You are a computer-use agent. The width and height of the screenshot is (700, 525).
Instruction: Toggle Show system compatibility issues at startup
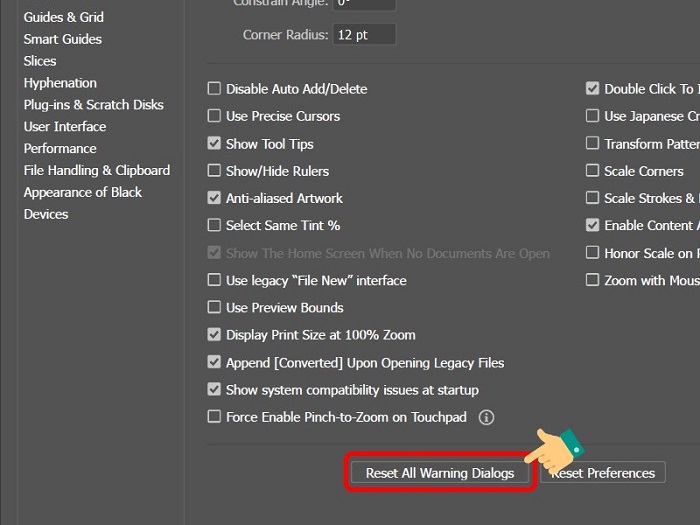tap(214, 390)
